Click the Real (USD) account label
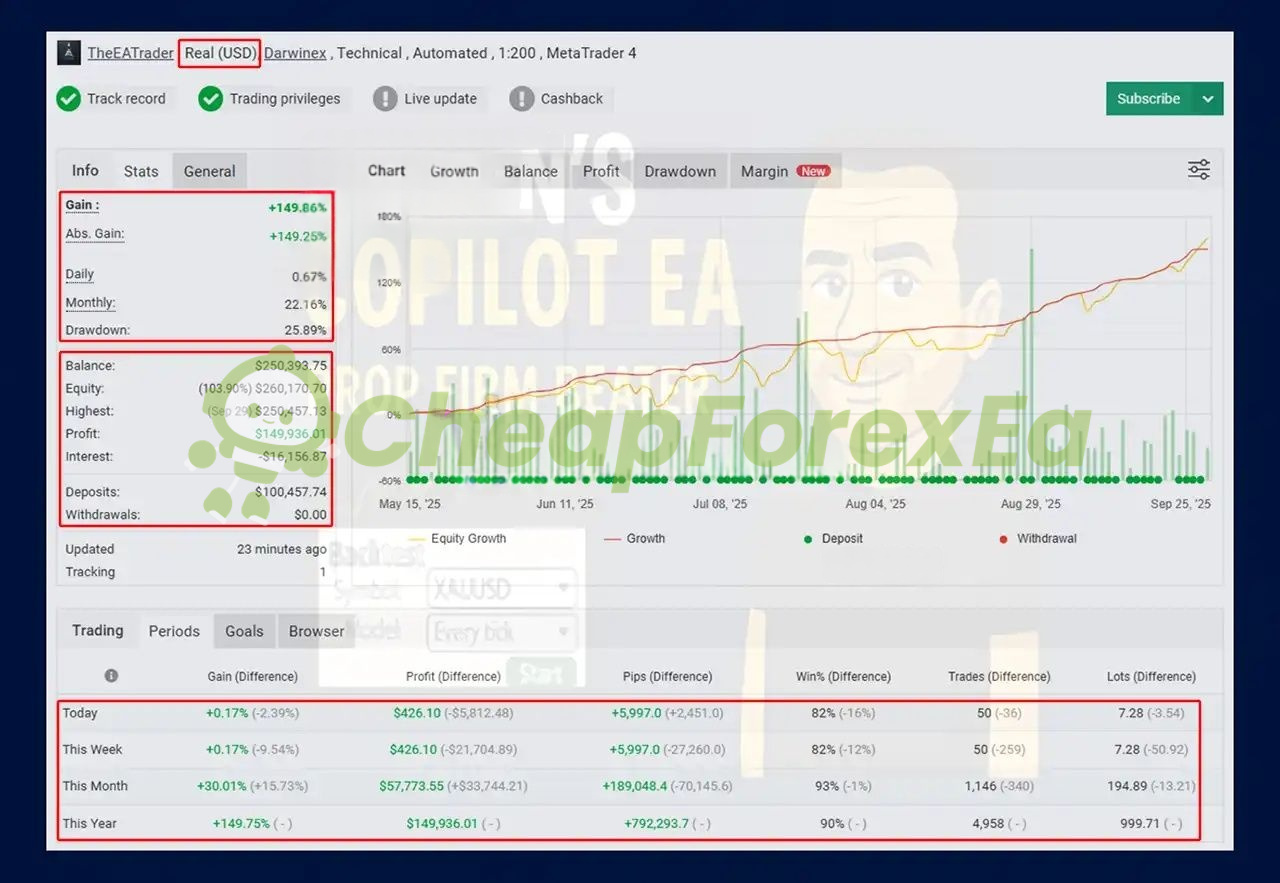The height and width of the screenshot is (883, 1280). pyautogui.click(x=220, y=53)
